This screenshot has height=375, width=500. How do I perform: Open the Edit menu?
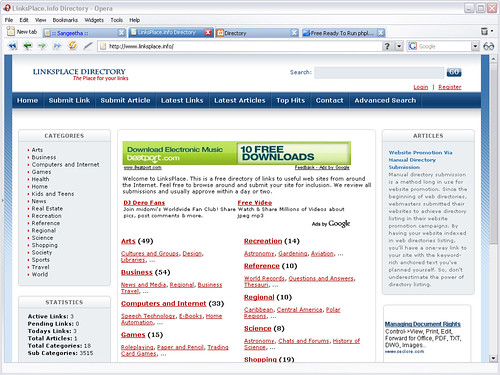click(24, 20)
